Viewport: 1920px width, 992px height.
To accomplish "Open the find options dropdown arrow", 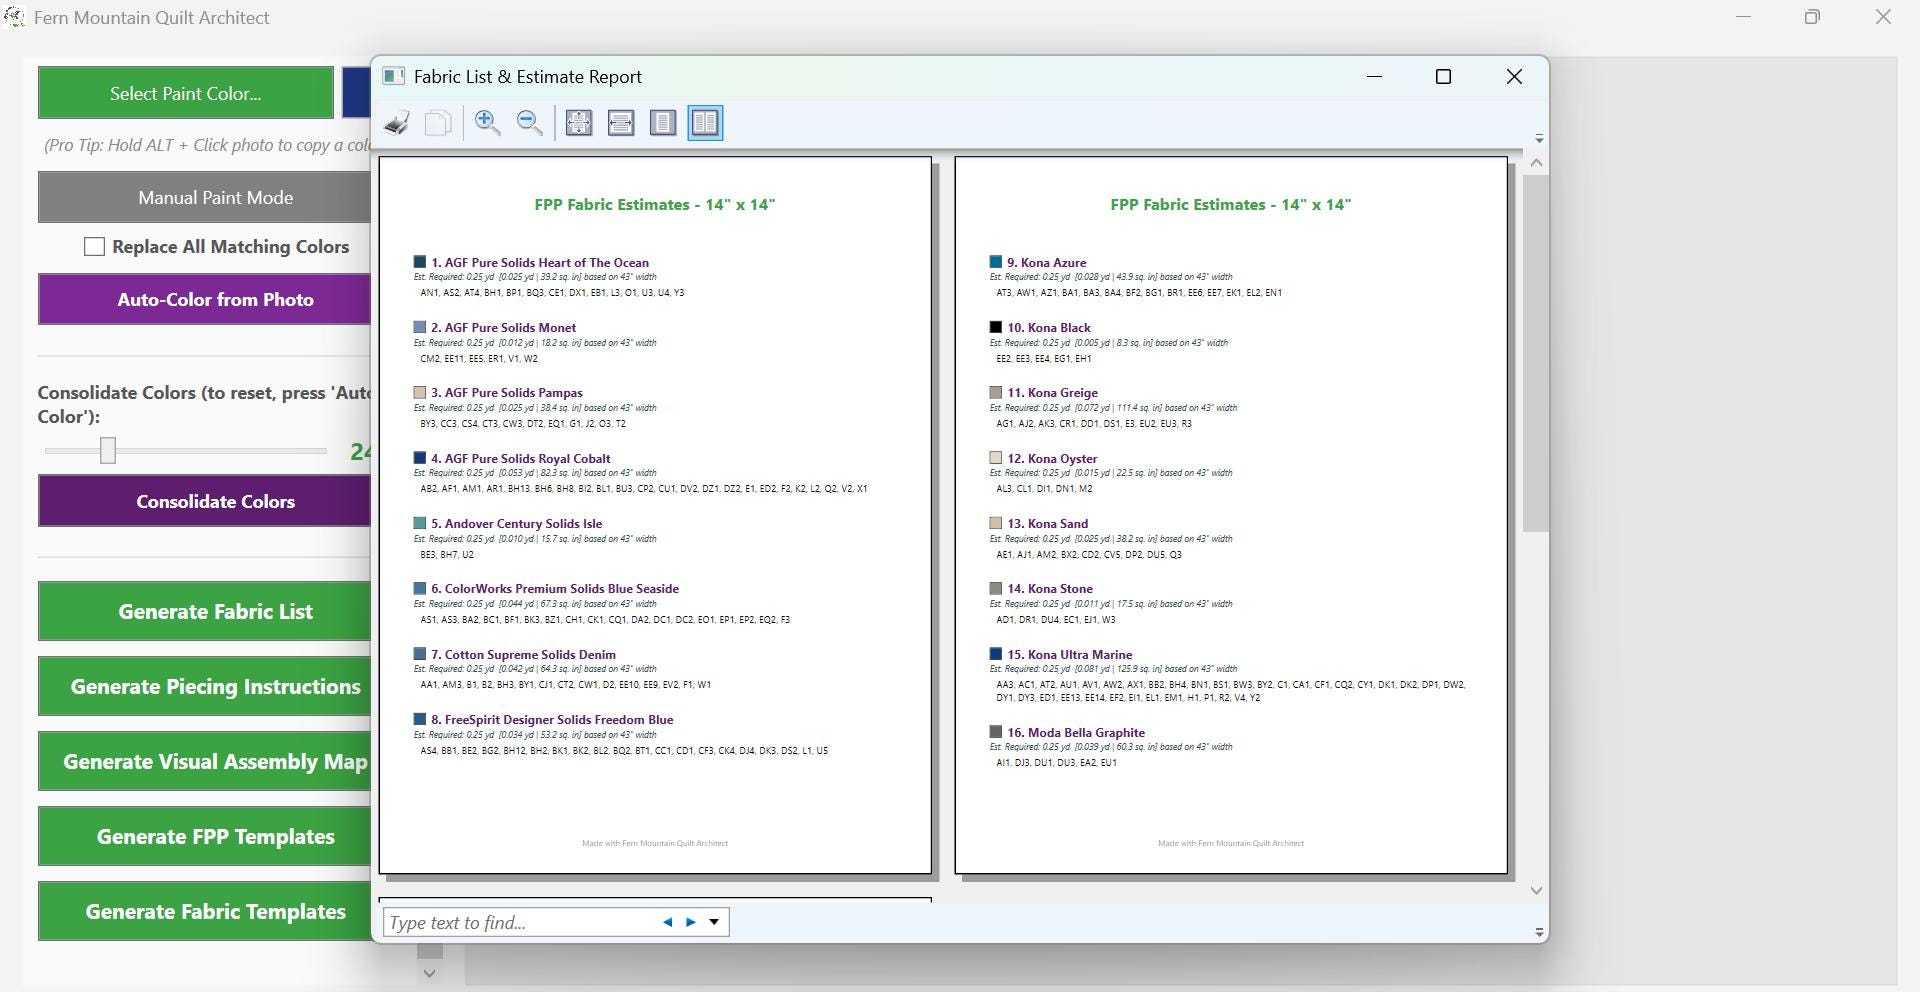I will tap(714, 922).
